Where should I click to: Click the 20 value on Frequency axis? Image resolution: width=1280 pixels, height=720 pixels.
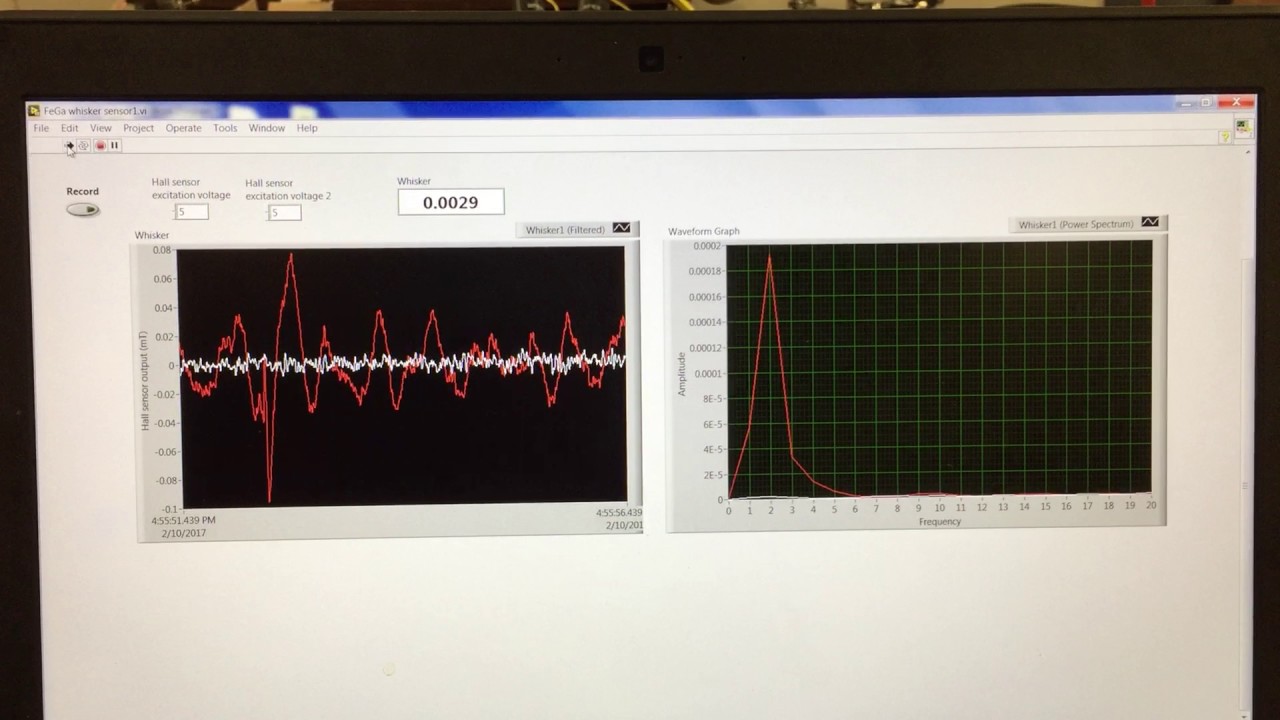click(x=1151, y=506)
